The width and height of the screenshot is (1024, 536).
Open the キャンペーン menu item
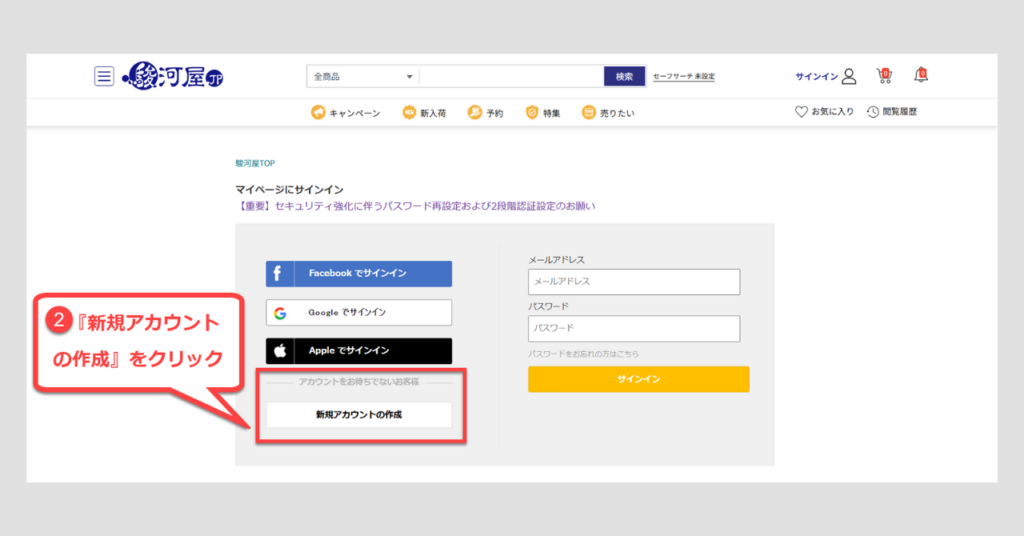pos(346,113)
